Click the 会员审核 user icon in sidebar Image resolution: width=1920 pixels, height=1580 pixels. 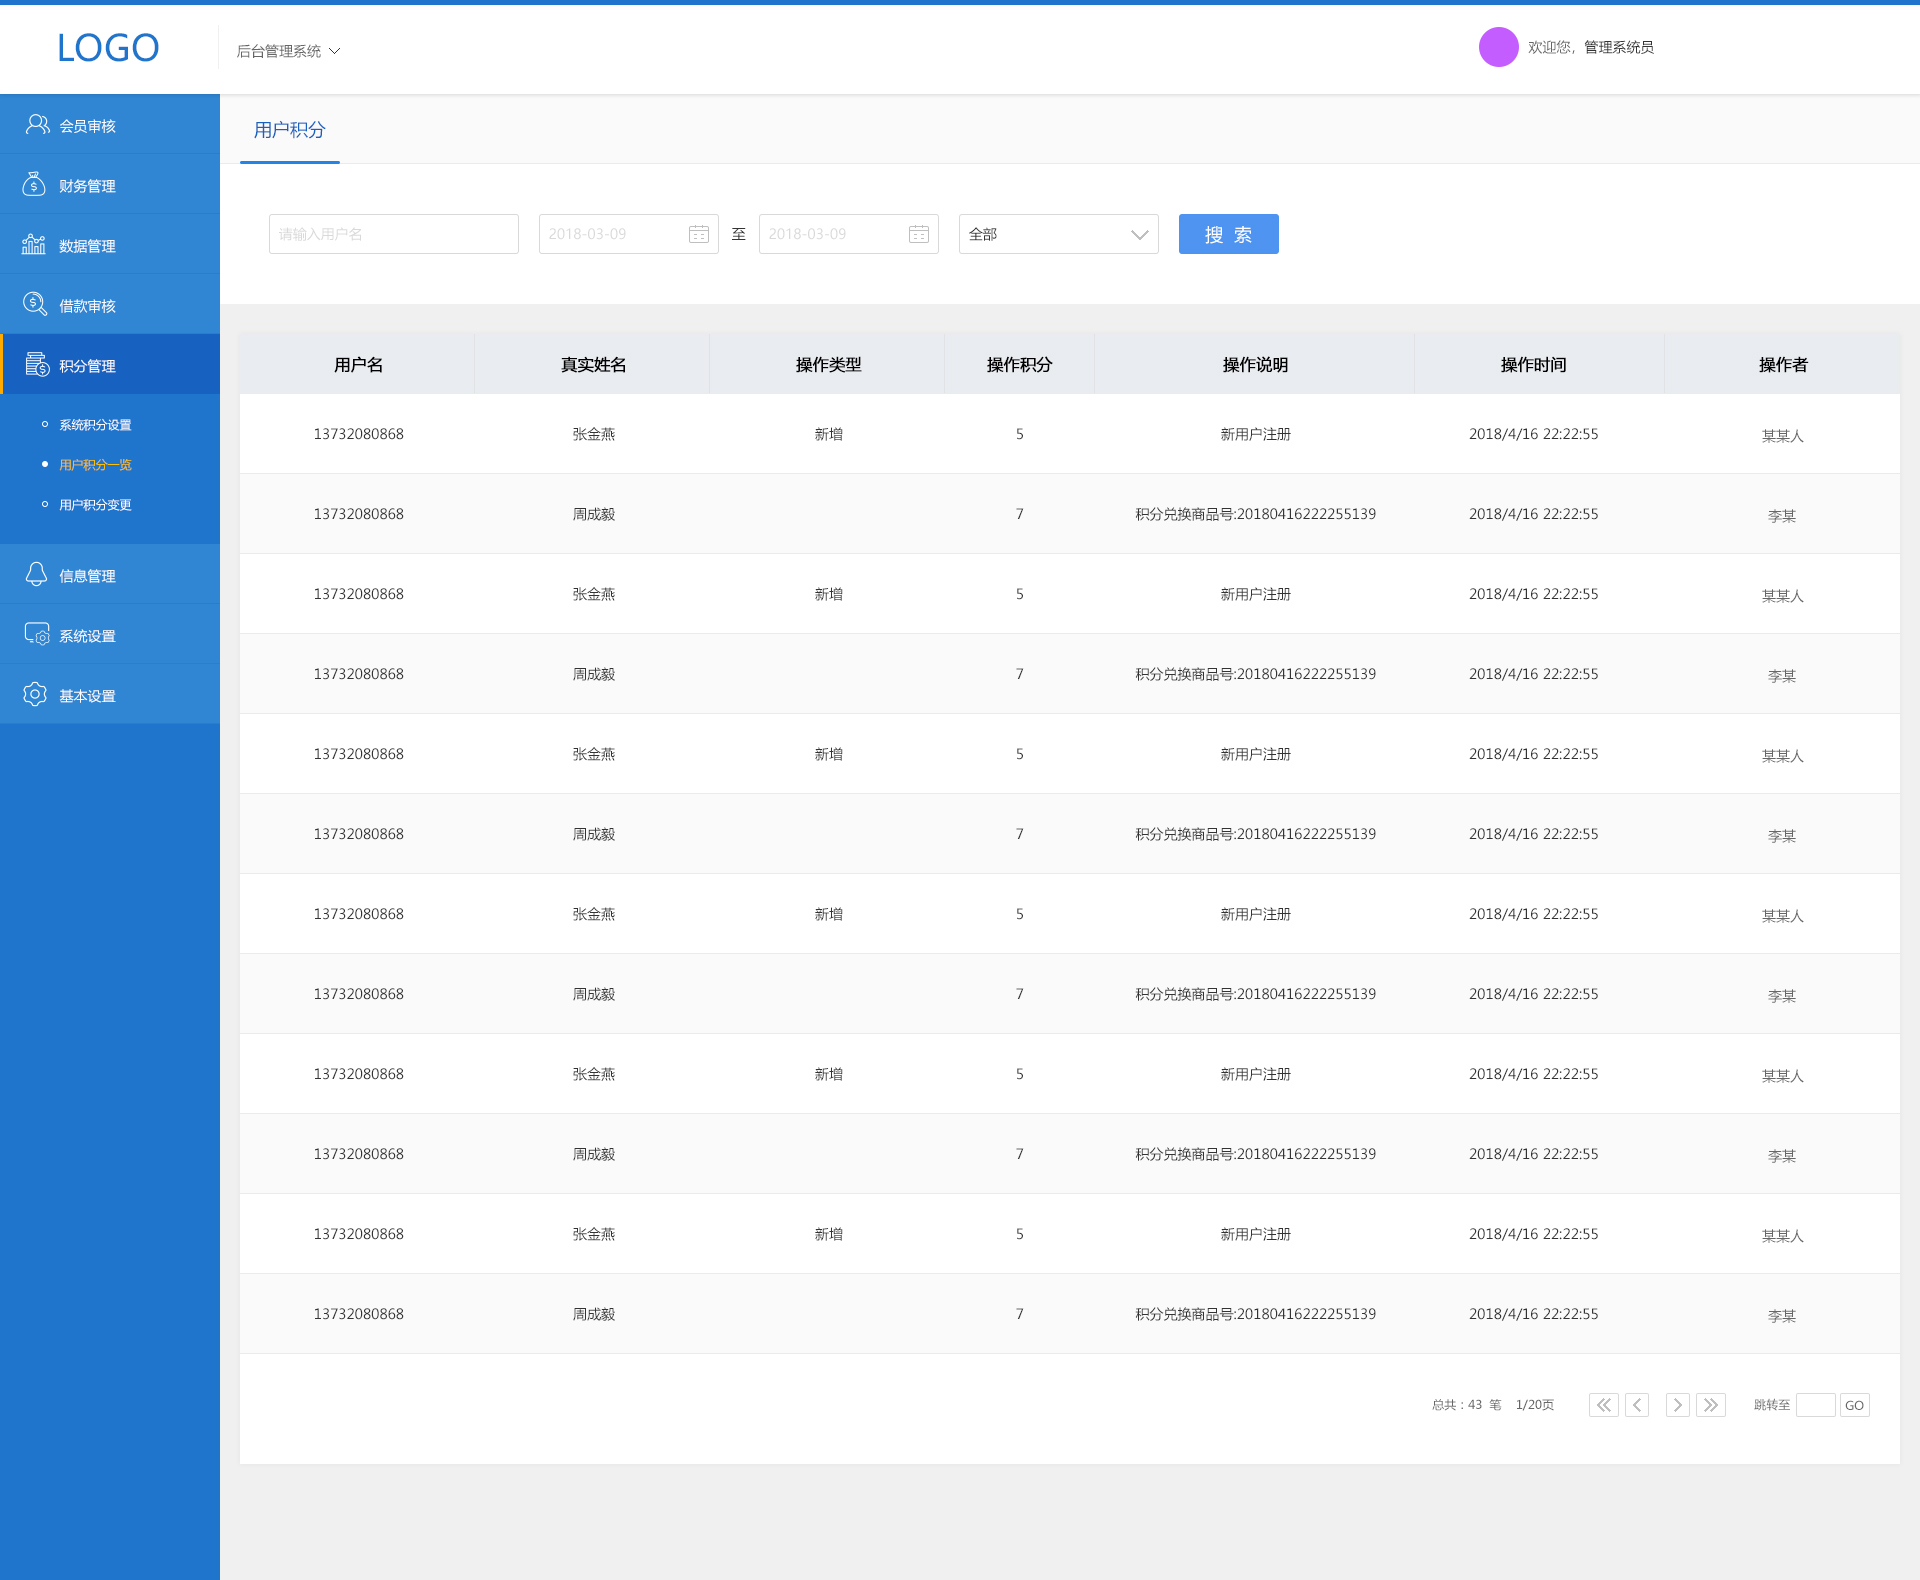coord(37,124)
